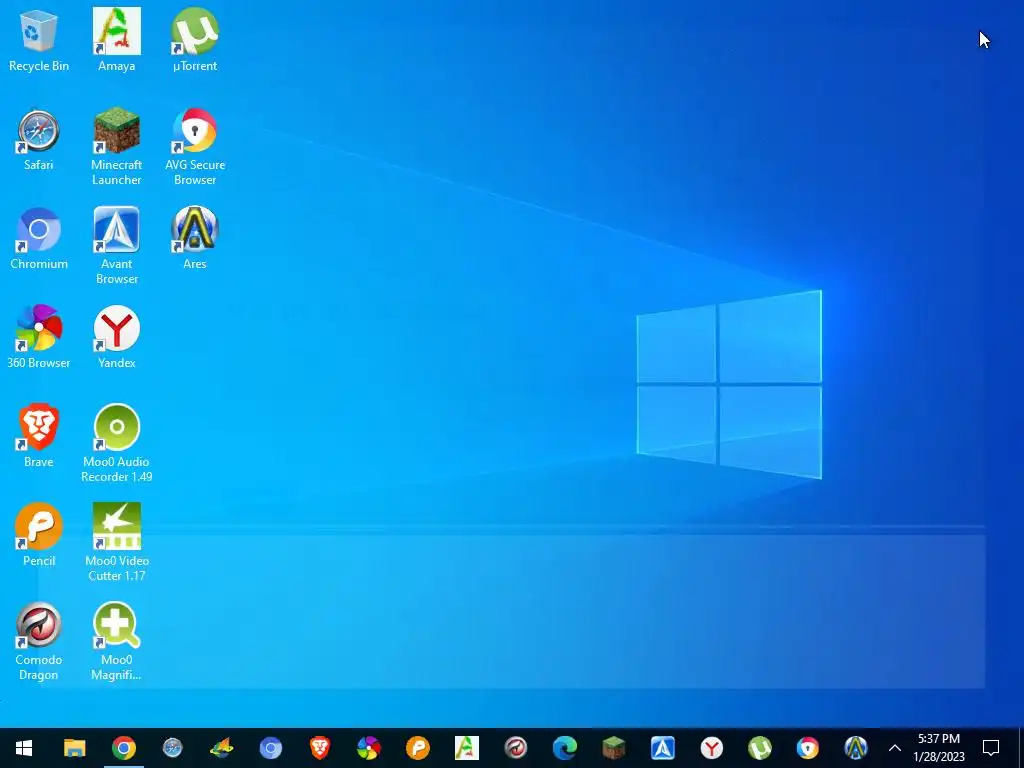1024x768 pixels.
Task: Click the Ares desktop shortcut
Action: (195, 239)
